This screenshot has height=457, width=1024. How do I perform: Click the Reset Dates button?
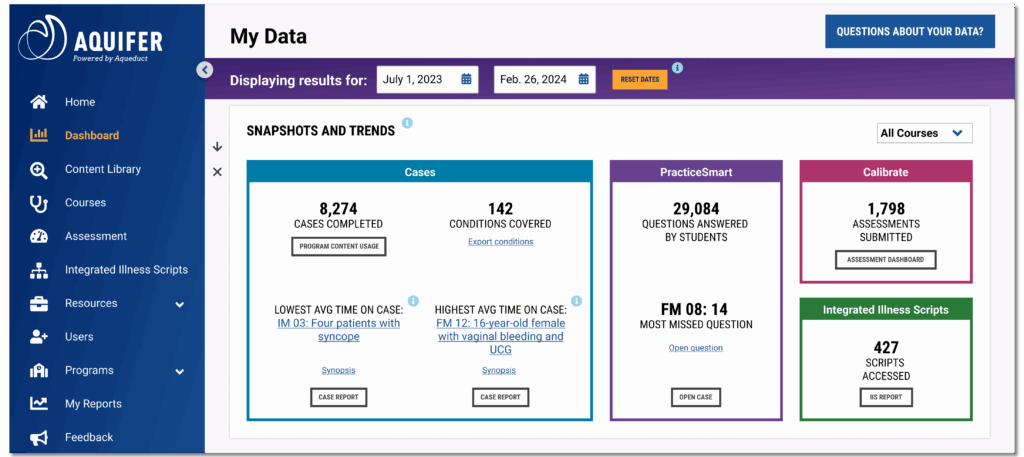pyautogui.click(x=639, y=80)
